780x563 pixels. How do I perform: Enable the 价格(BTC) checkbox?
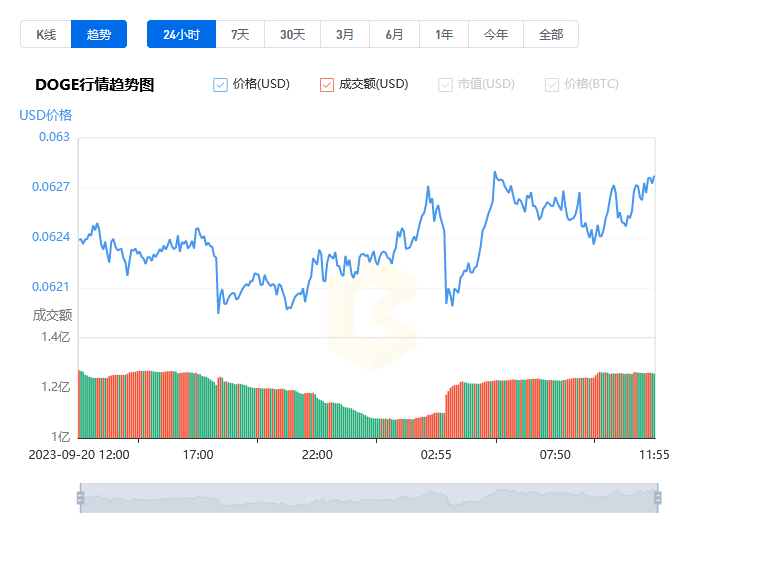pos(552,85)
